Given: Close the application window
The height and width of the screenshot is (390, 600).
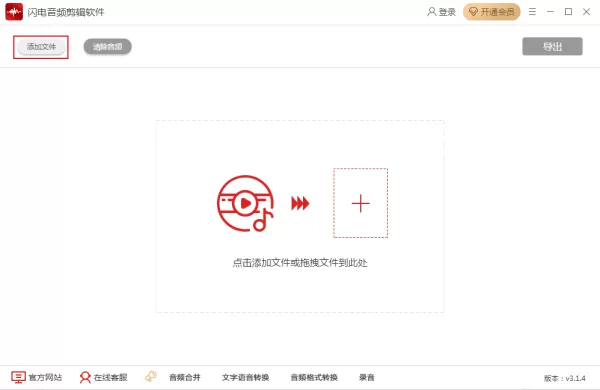Looking at the screenshot, I should [x=586, y=12].
